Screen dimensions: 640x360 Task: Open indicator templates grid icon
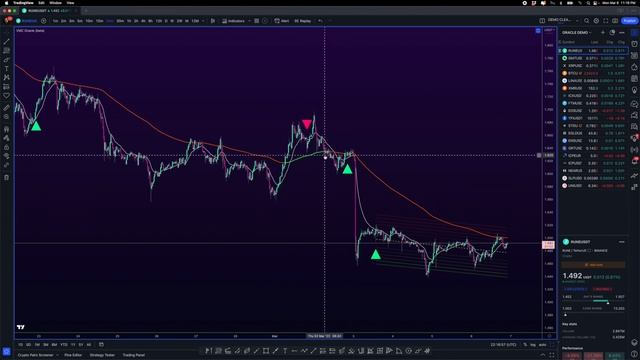click(x=257, y=21)
